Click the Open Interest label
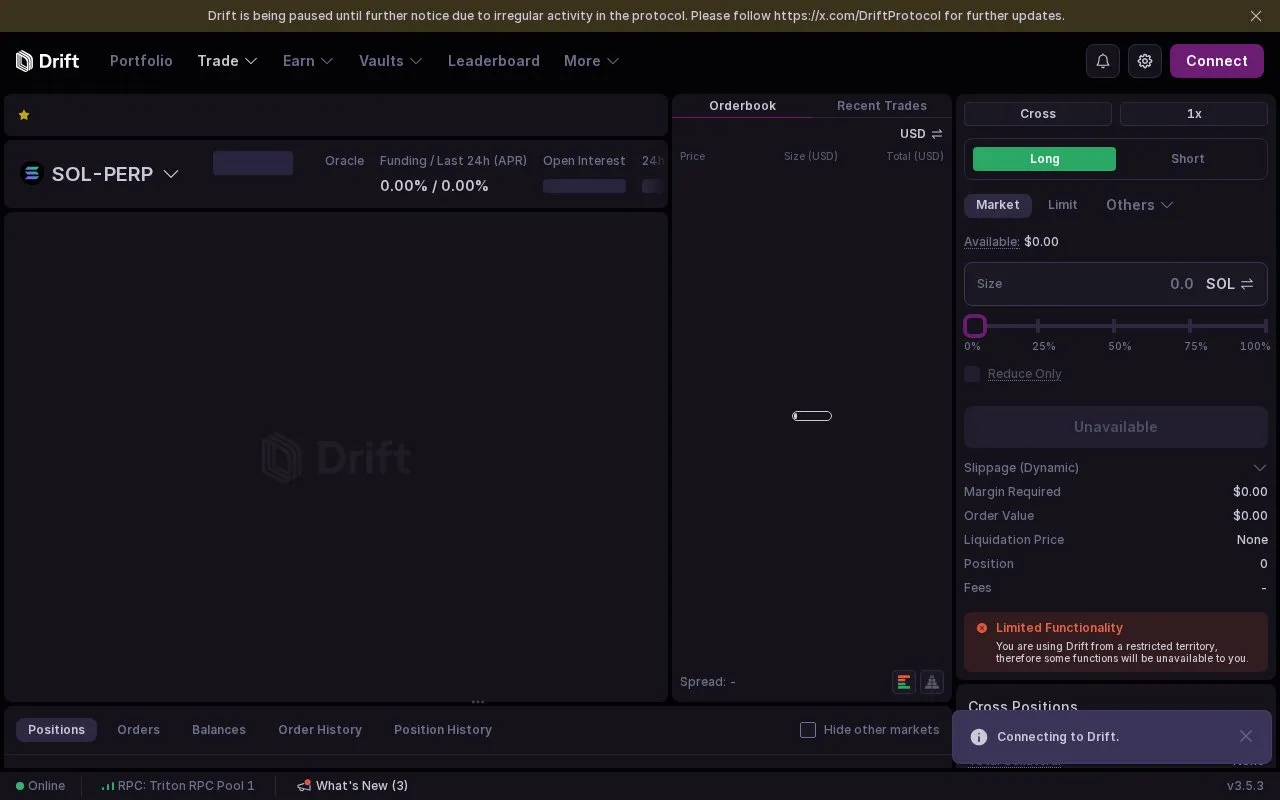Screen dimensions: 1280x800 click(x=584, y=161)
